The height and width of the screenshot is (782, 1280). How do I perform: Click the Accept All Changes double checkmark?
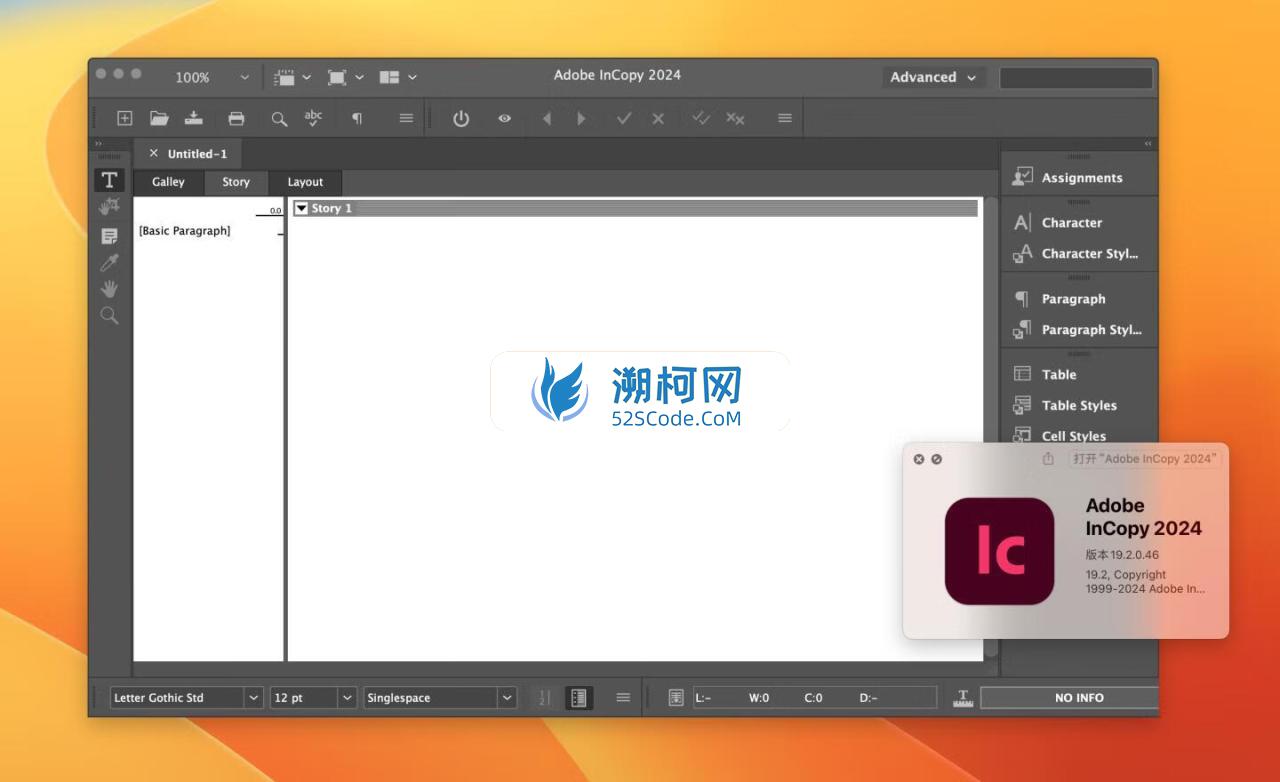701,118
